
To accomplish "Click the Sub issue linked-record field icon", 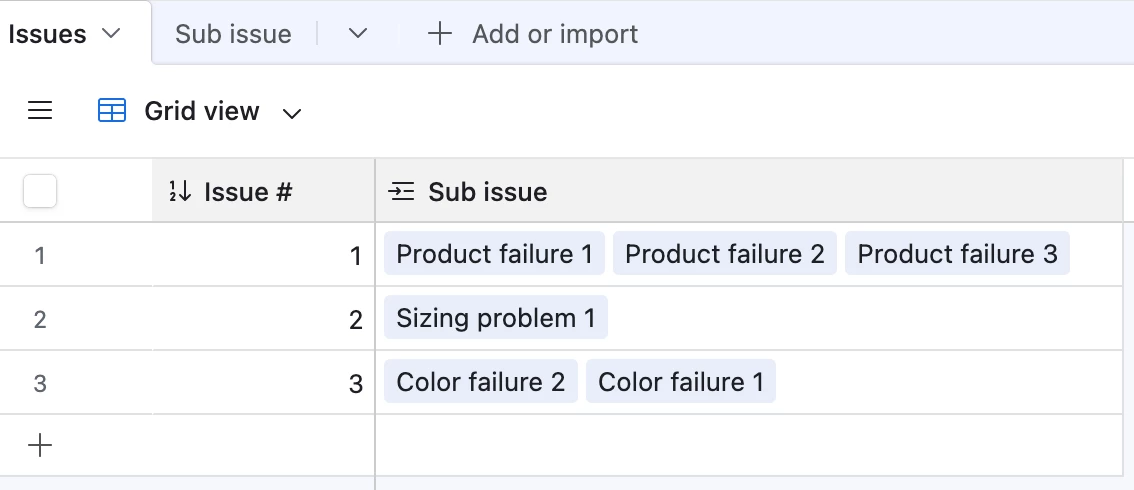I will pyautogui.click(x=402, y=191).
